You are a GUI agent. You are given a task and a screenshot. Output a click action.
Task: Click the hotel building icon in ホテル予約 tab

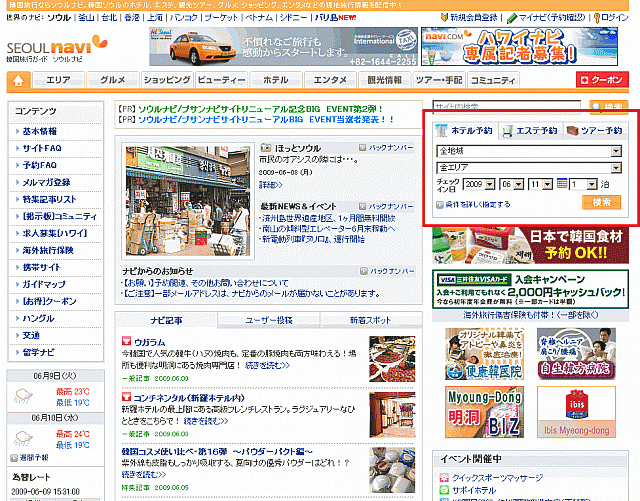(x=441, y=130)
